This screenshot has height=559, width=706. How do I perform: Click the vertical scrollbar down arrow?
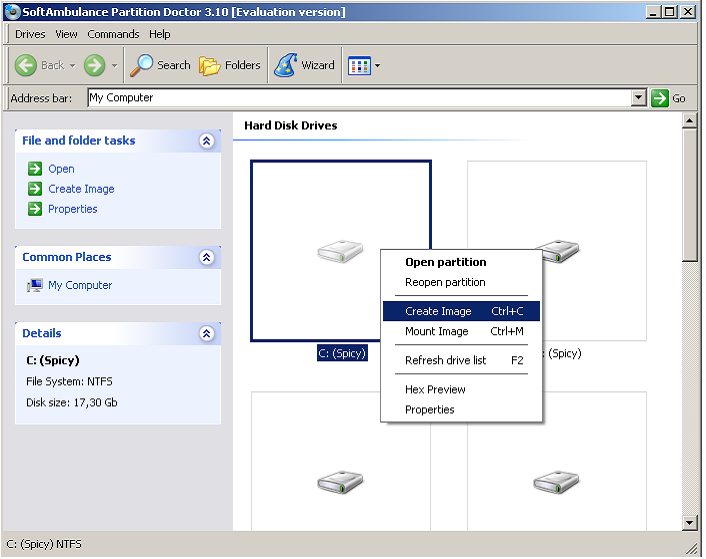click(x=689, y=523)
